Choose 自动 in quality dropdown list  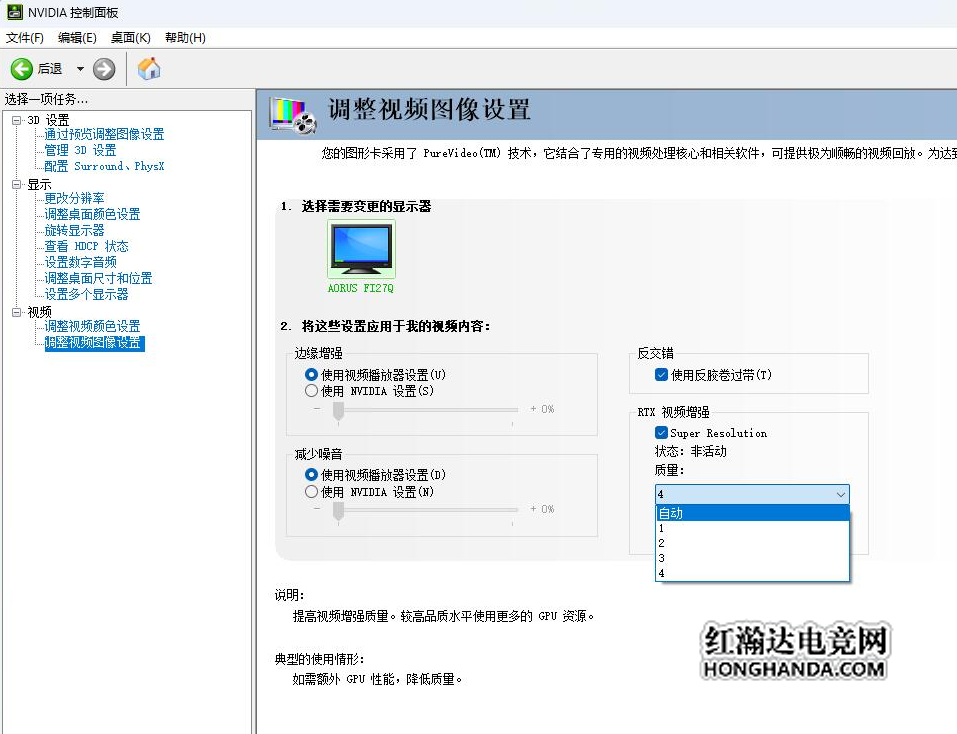752,513
